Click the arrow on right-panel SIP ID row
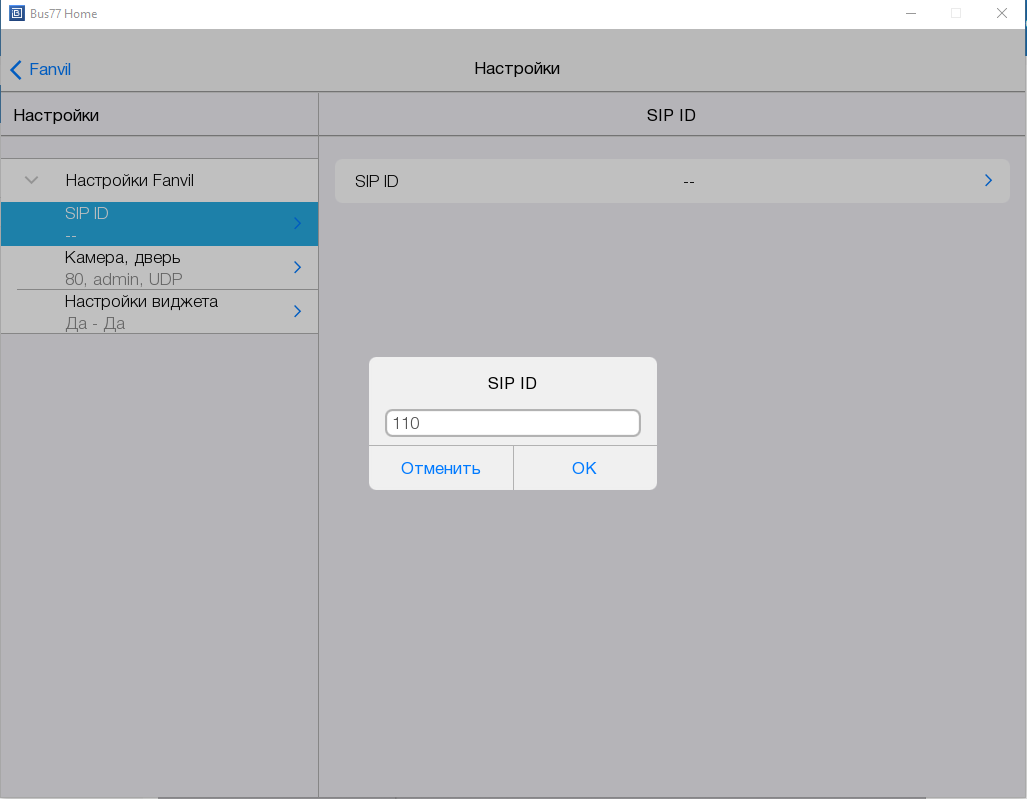Viewport: 1027px width, 799px height. click(988, 181)
